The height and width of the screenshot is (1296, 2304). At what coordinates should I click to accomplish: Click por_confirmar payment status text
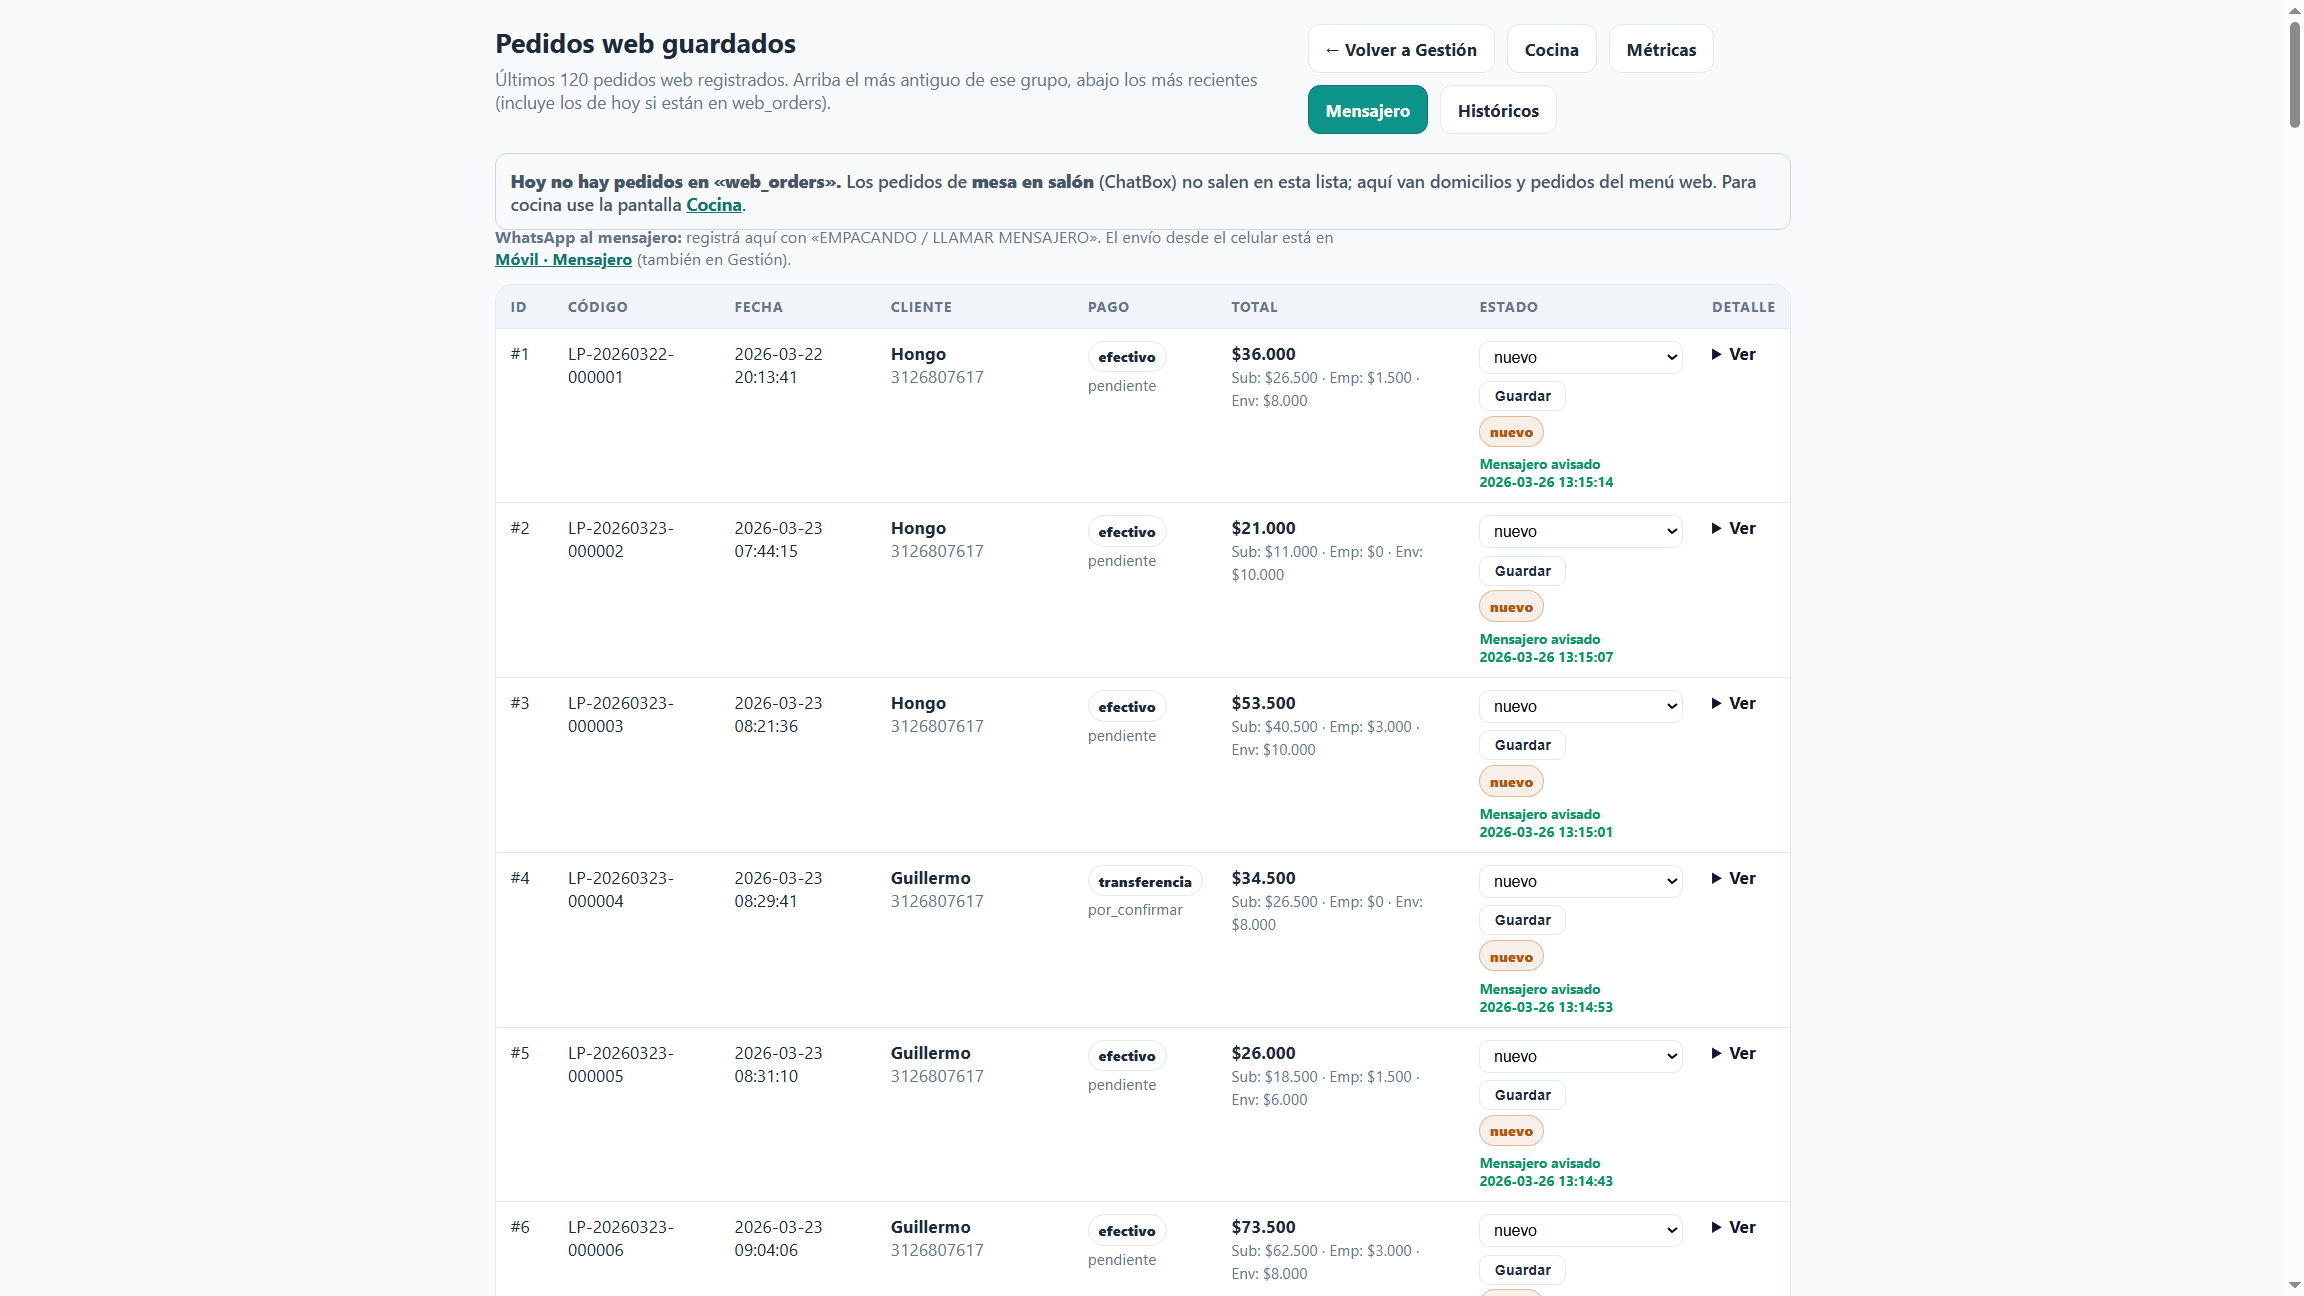[1135, 910]
